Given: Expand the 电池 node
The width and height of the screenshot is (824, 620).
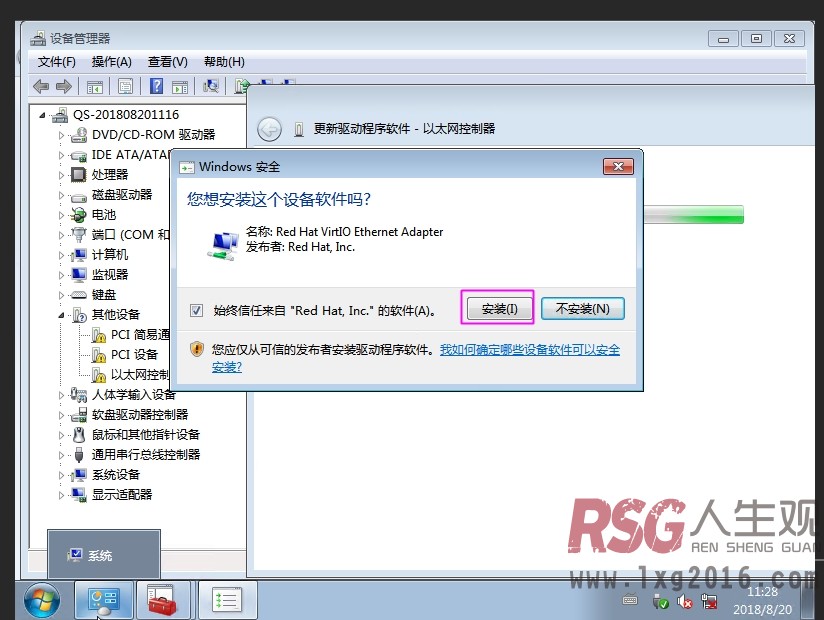Looking at the screenshot, I should pyautogui.click(x=61, y=215).
